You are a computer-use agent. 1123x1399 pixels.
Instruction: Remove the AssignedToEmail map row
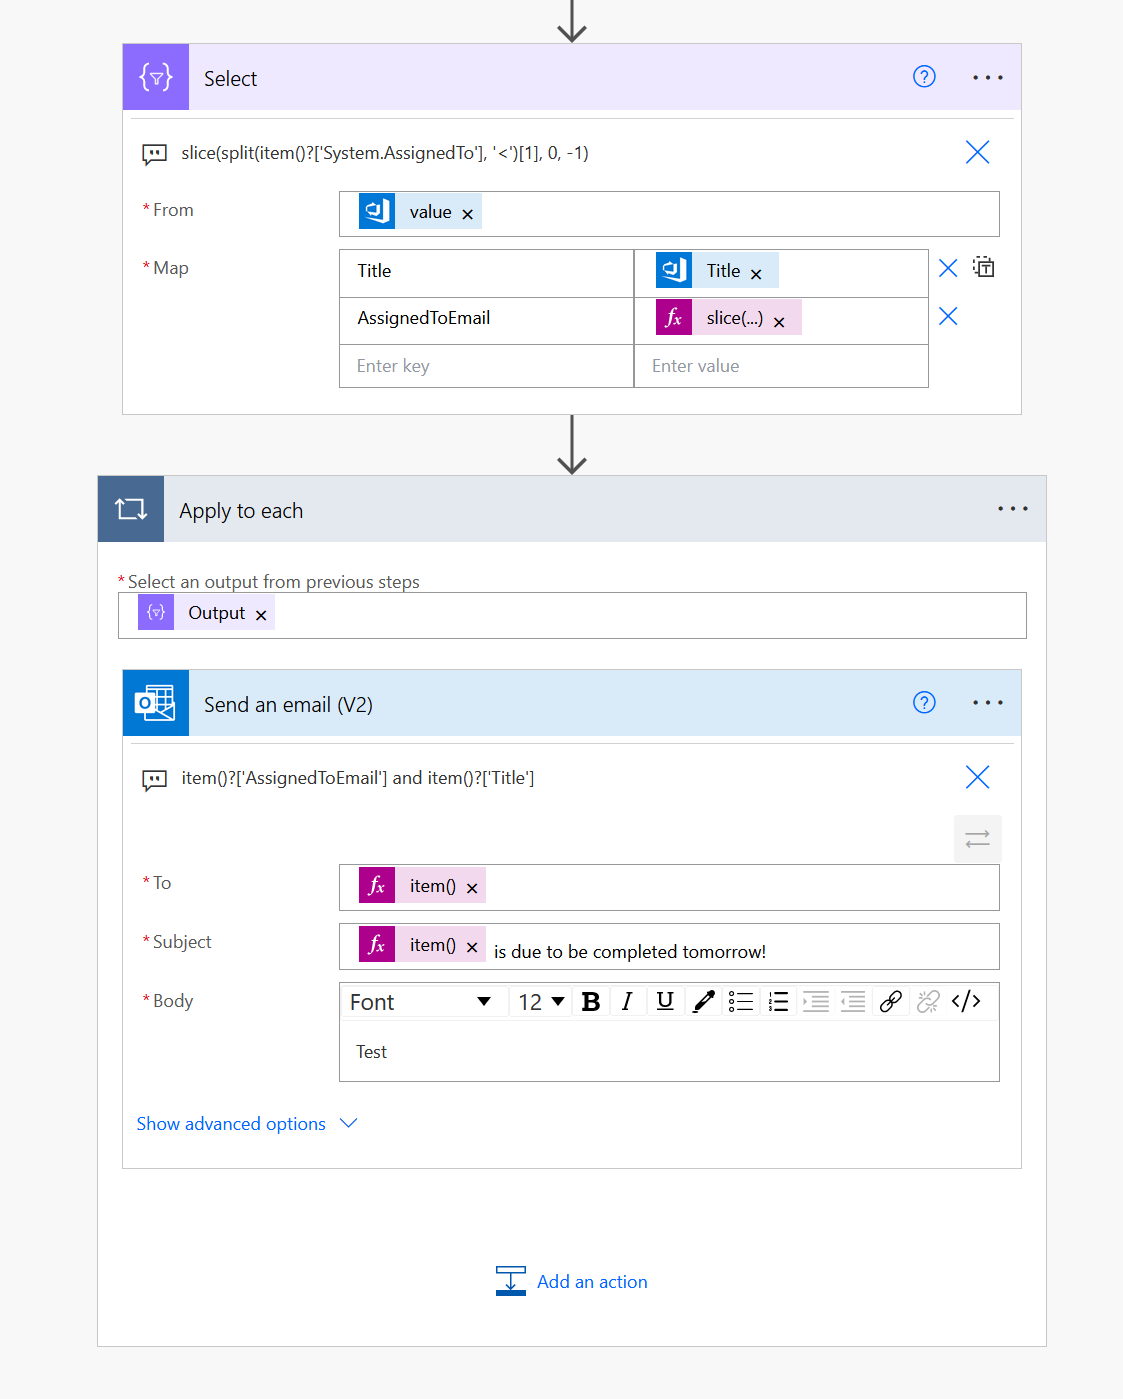[x=948, y=317]
